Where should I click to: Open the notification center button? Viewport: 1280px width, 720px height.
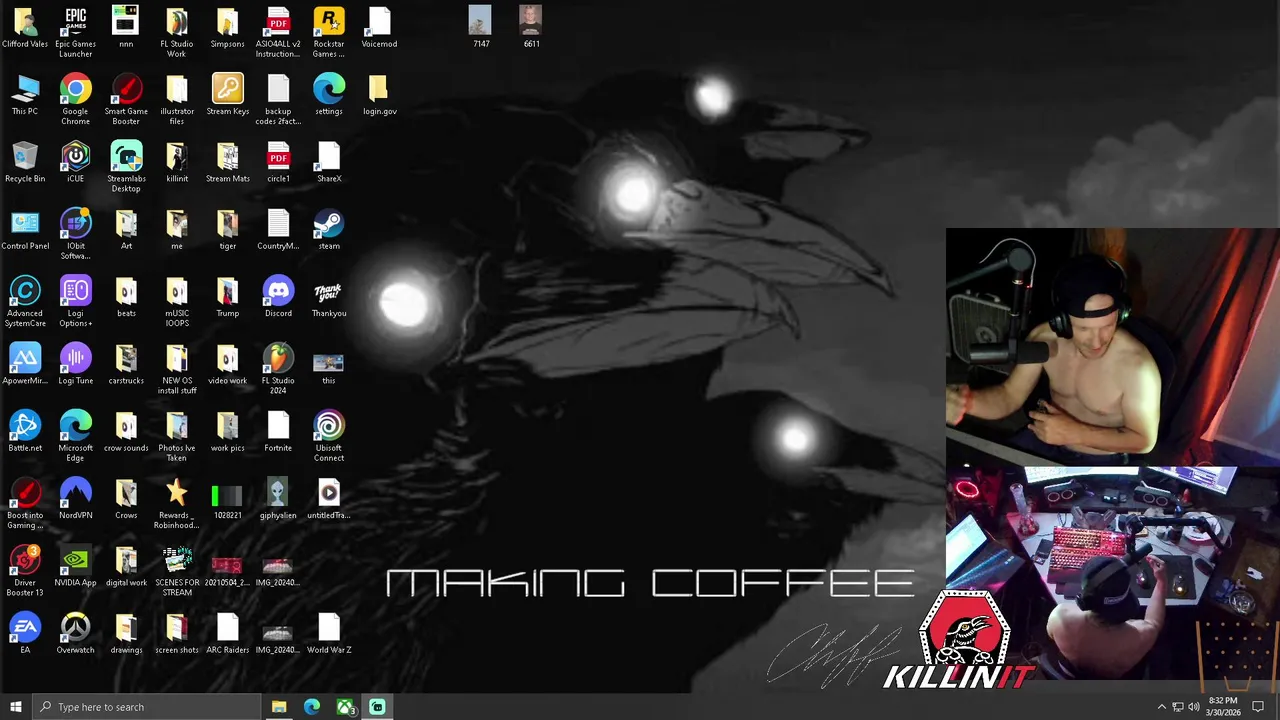click(1258, 707)
